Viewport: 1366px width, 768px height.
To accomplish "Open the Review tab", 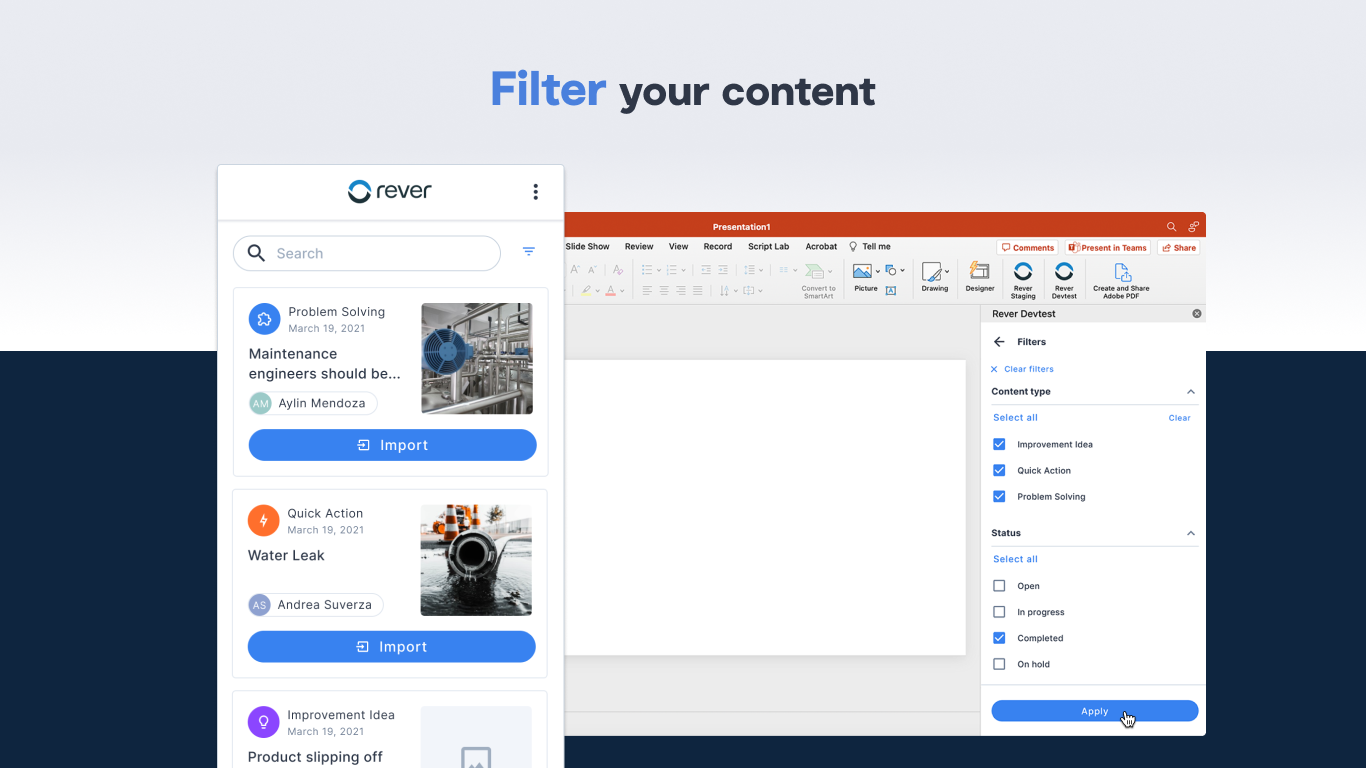I will tap(639, 246).
